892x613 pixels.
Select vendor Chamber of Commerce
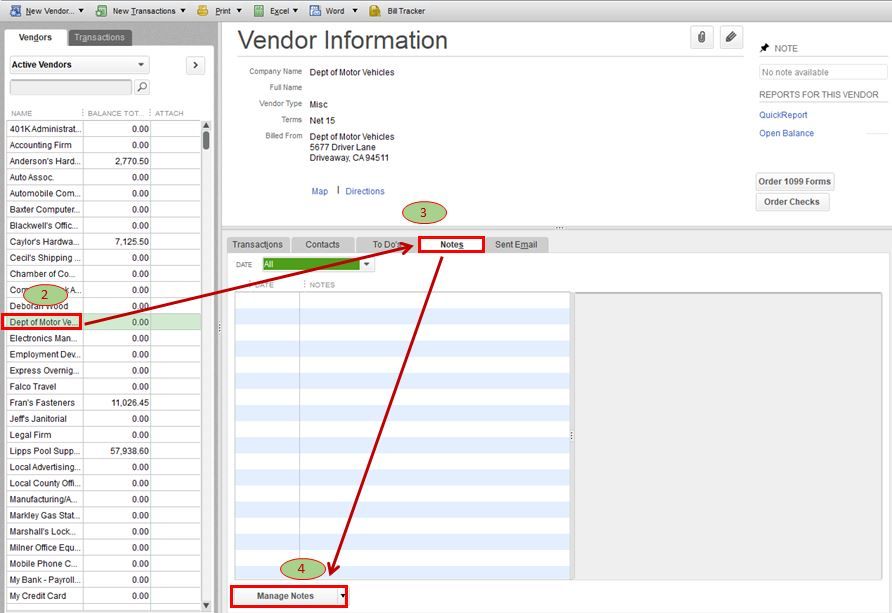click(x=46, y=274)
